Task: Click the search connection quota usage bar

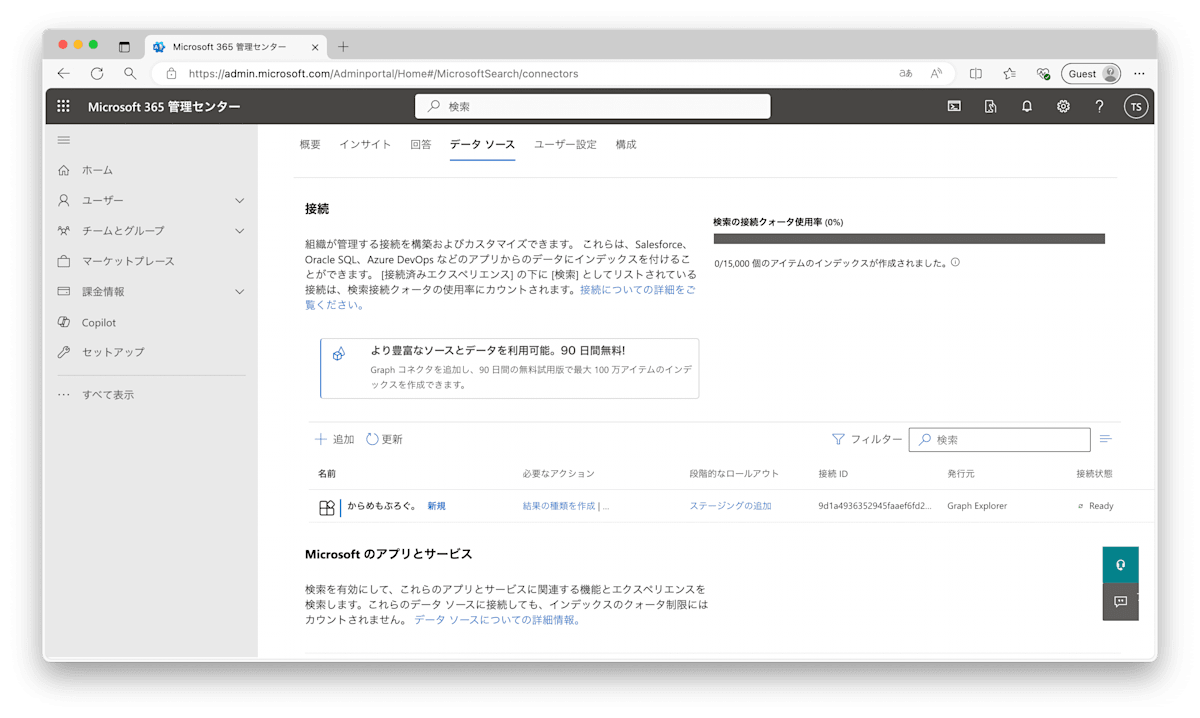Action: pos(909,239)
